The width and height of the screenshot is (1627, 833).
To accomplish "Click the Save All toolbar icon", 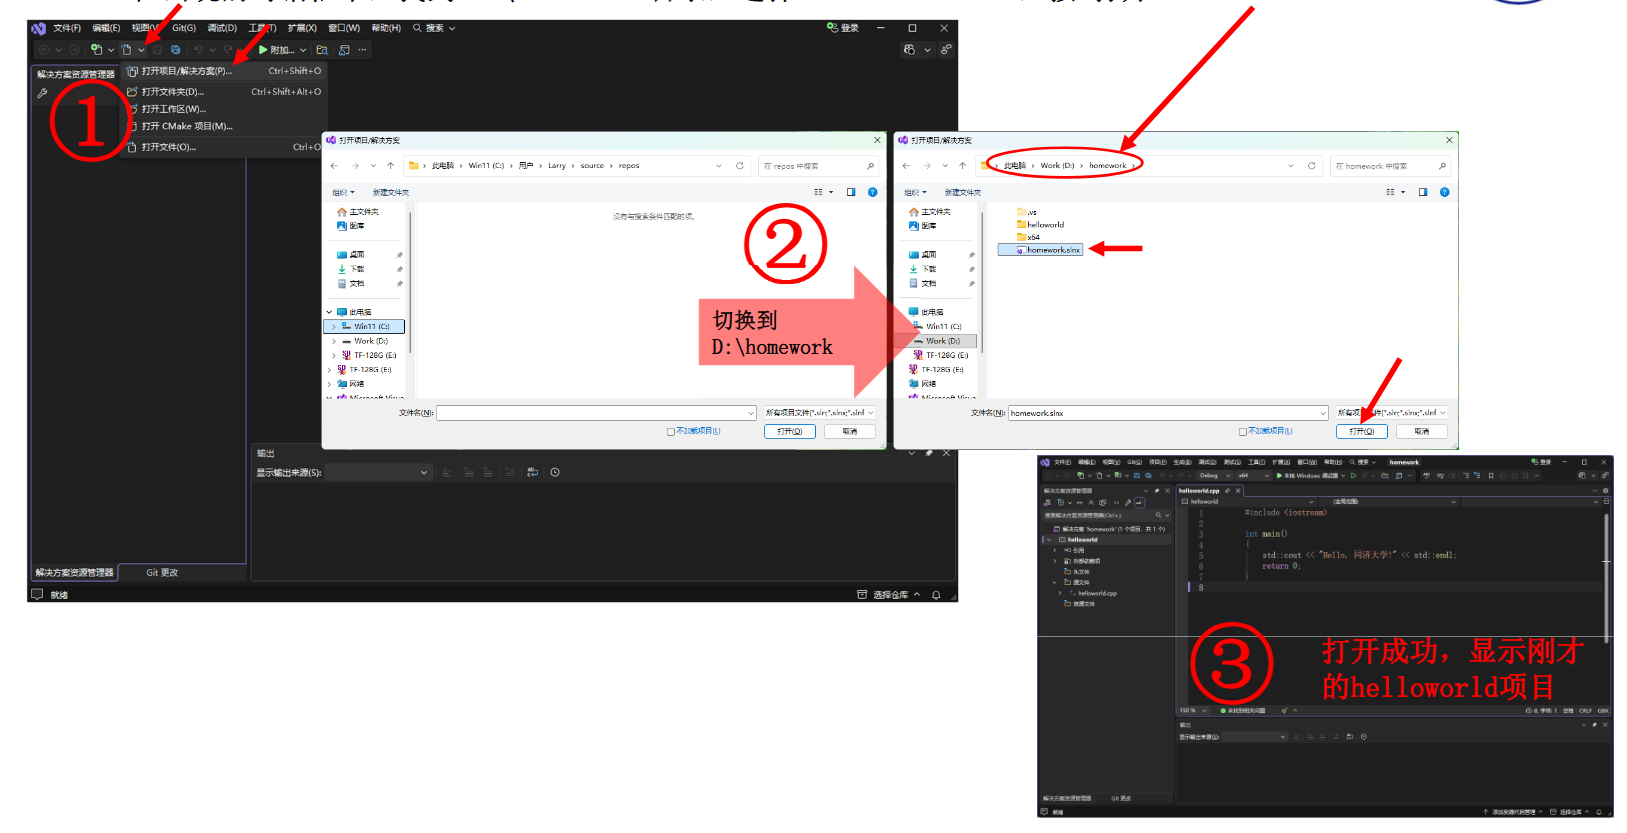I will coord(176,50).
